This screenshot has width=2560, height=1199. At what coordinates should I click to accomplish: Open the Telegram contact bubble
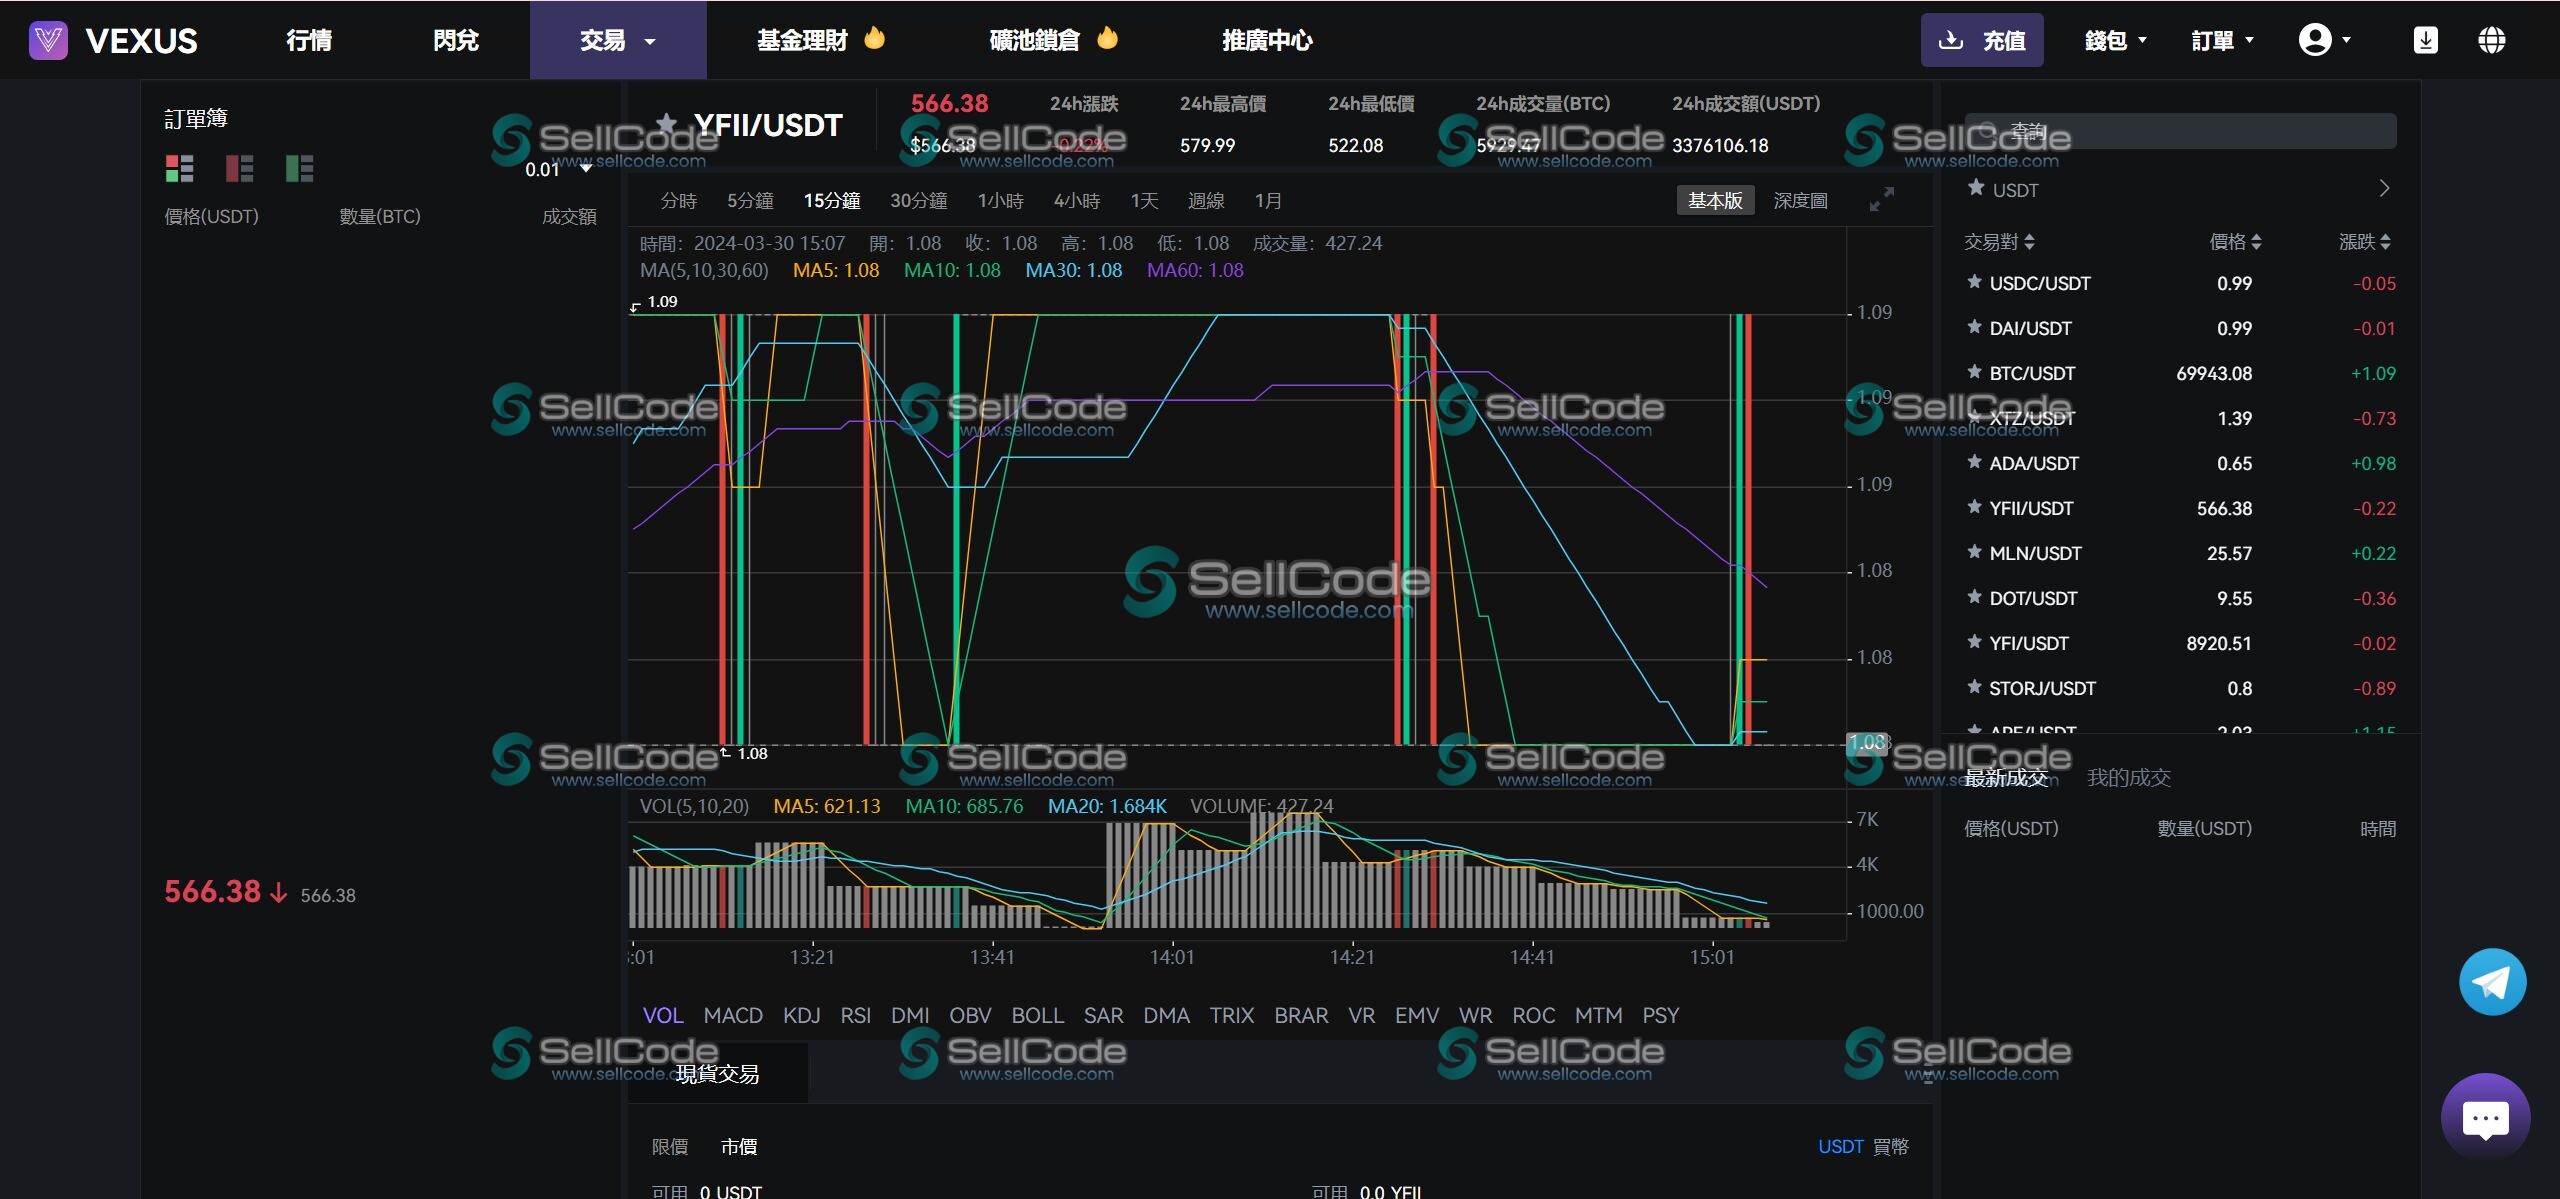tap(2492, 981)
